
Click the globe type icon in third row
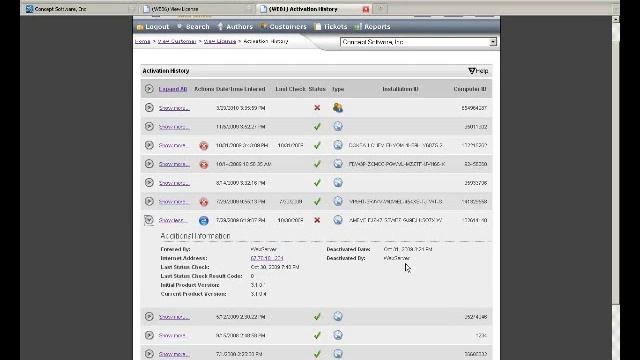coord(338,145)
